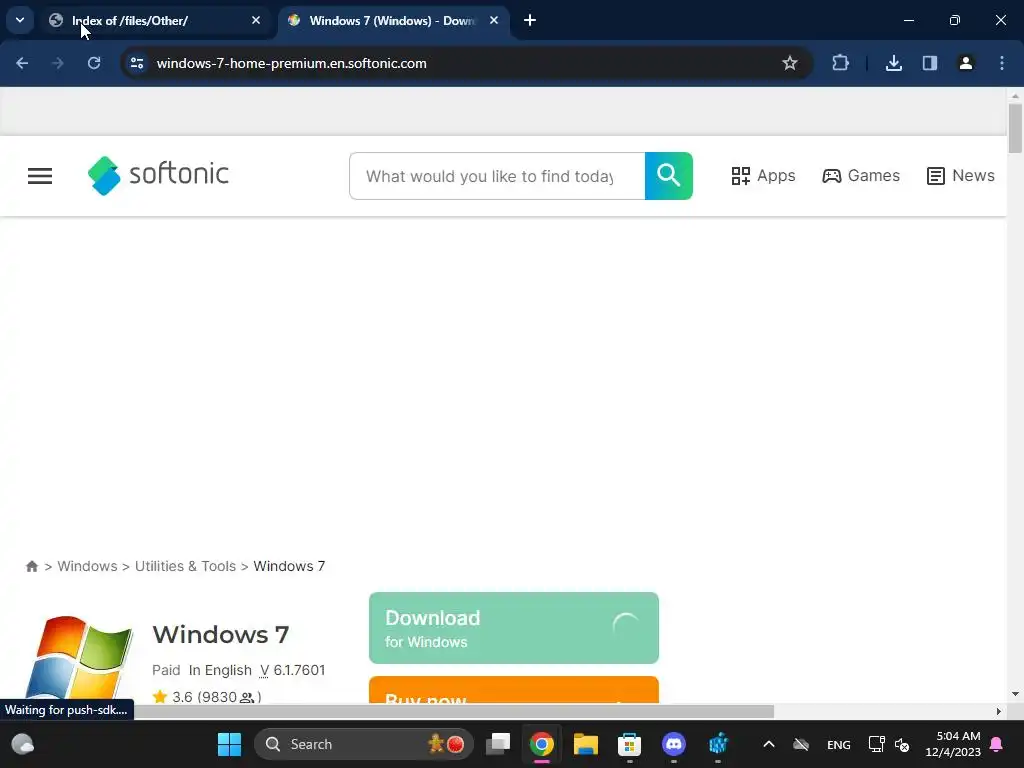
Task: Open Task View on taskbar
Action: click(x=498, y=744)
